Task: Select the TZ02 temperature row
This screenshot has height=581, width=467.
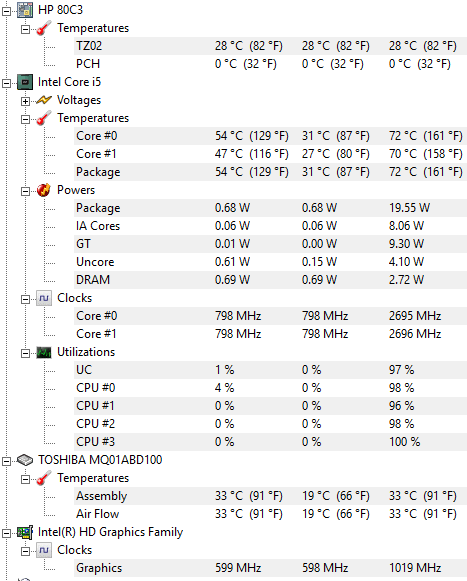Action: click(x=270, y=46)
